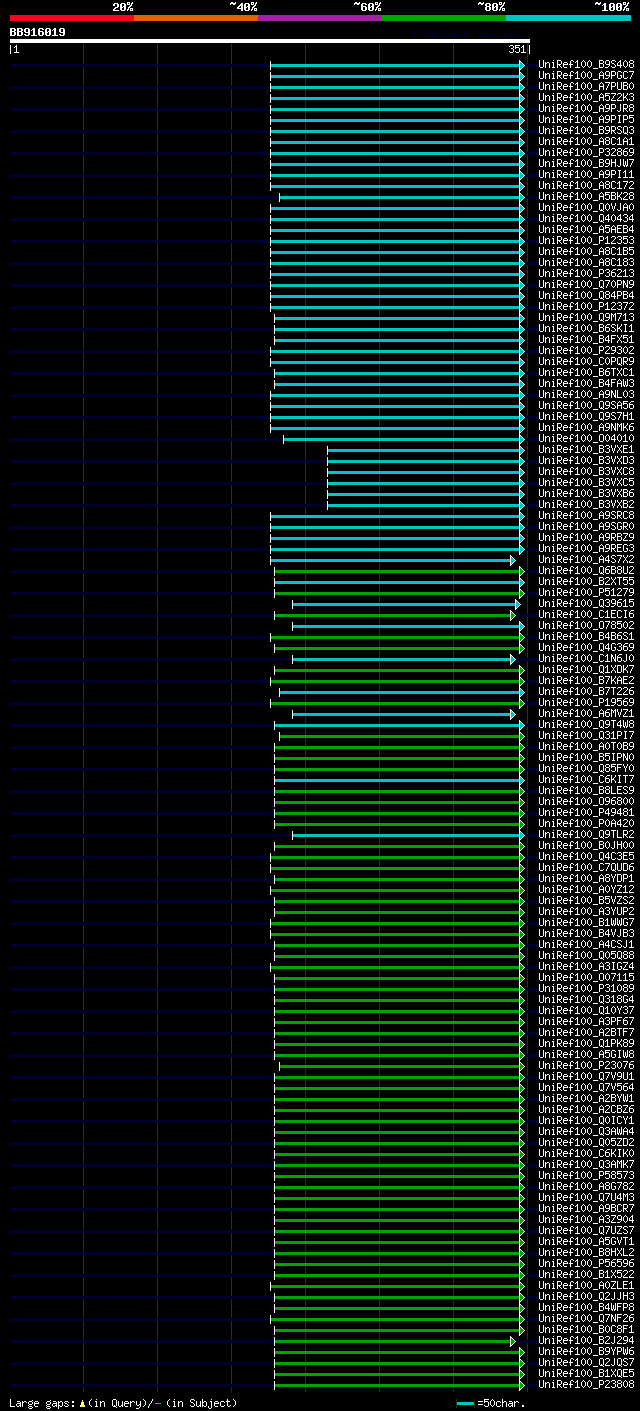Select hit UniRef100_B3VXC5
Screen dimensions: 640x1411
tap(586, 483)
